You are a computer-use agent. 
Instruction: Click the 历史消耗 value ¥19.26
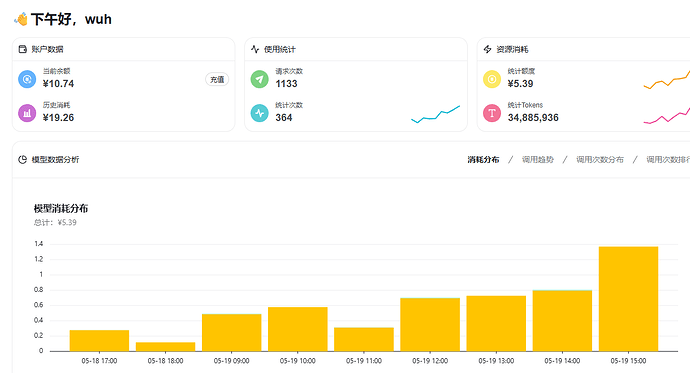58,117
